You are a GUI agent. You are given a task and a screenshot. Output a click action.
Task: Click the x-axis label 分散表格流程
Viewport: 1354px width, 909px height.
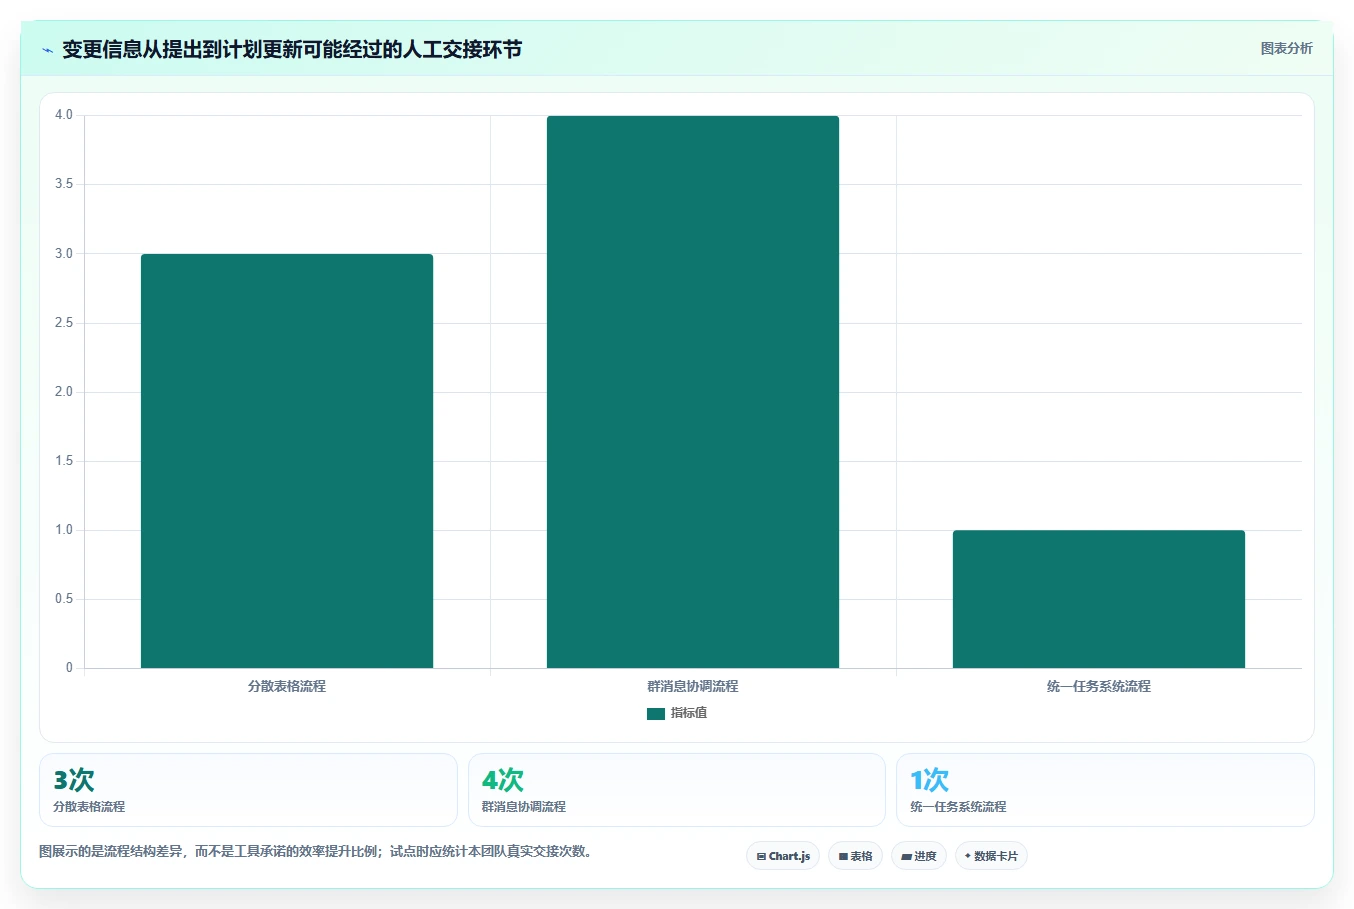287,686
